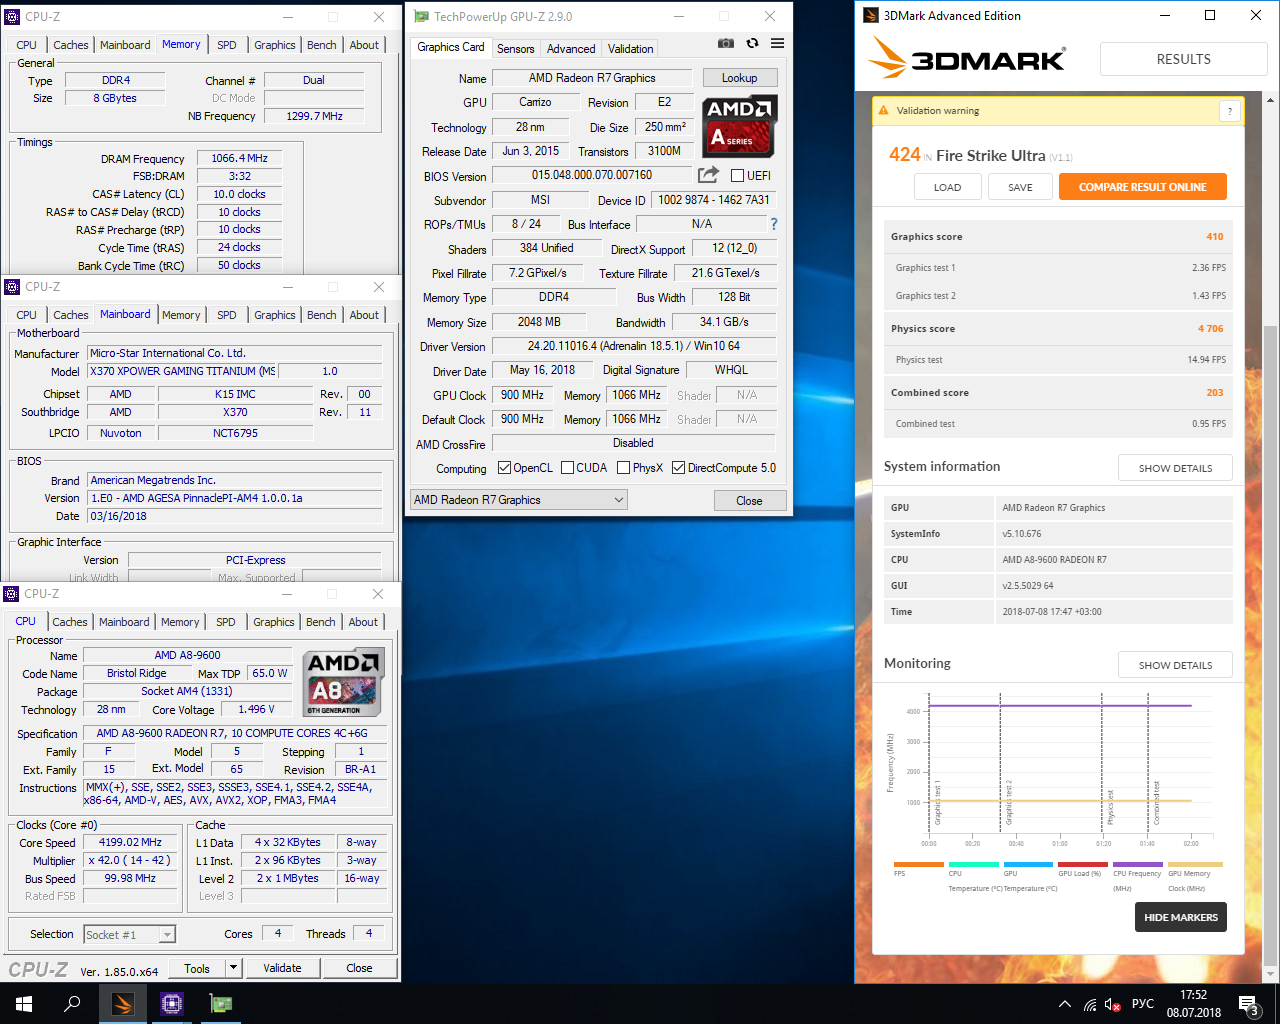Click the CPU-Z Tools button
The image size is (1280, 1024).
pos(197,968)
